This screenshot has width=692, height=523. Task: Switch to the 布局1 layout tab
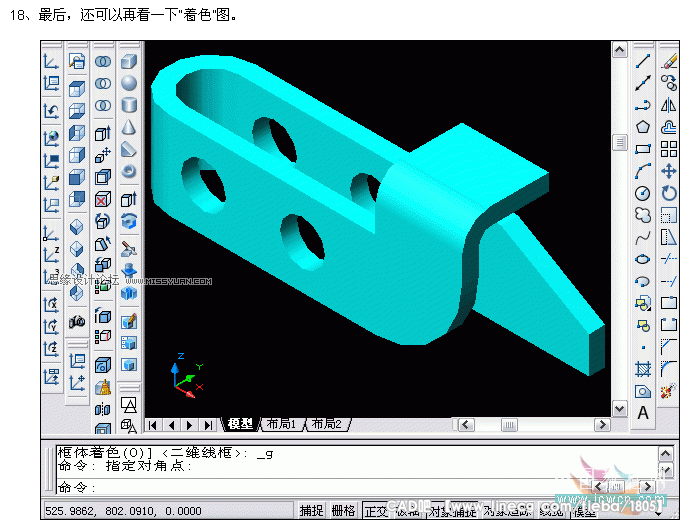281,424
